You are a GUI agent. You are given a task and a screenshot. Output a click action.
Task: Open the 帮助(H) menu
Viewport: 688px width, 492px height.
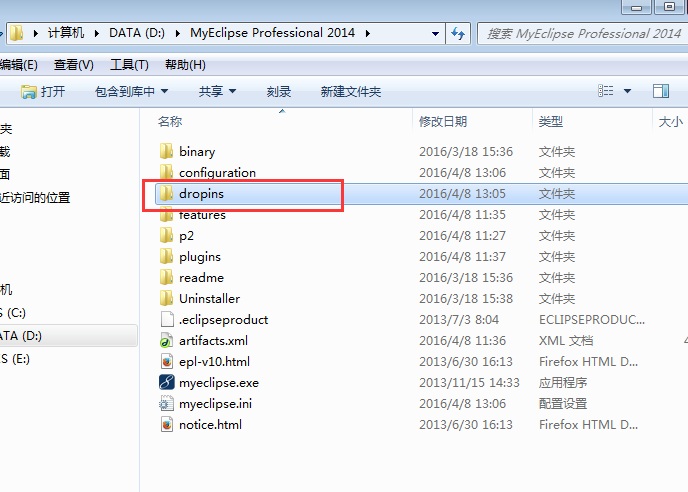[185, 65]
